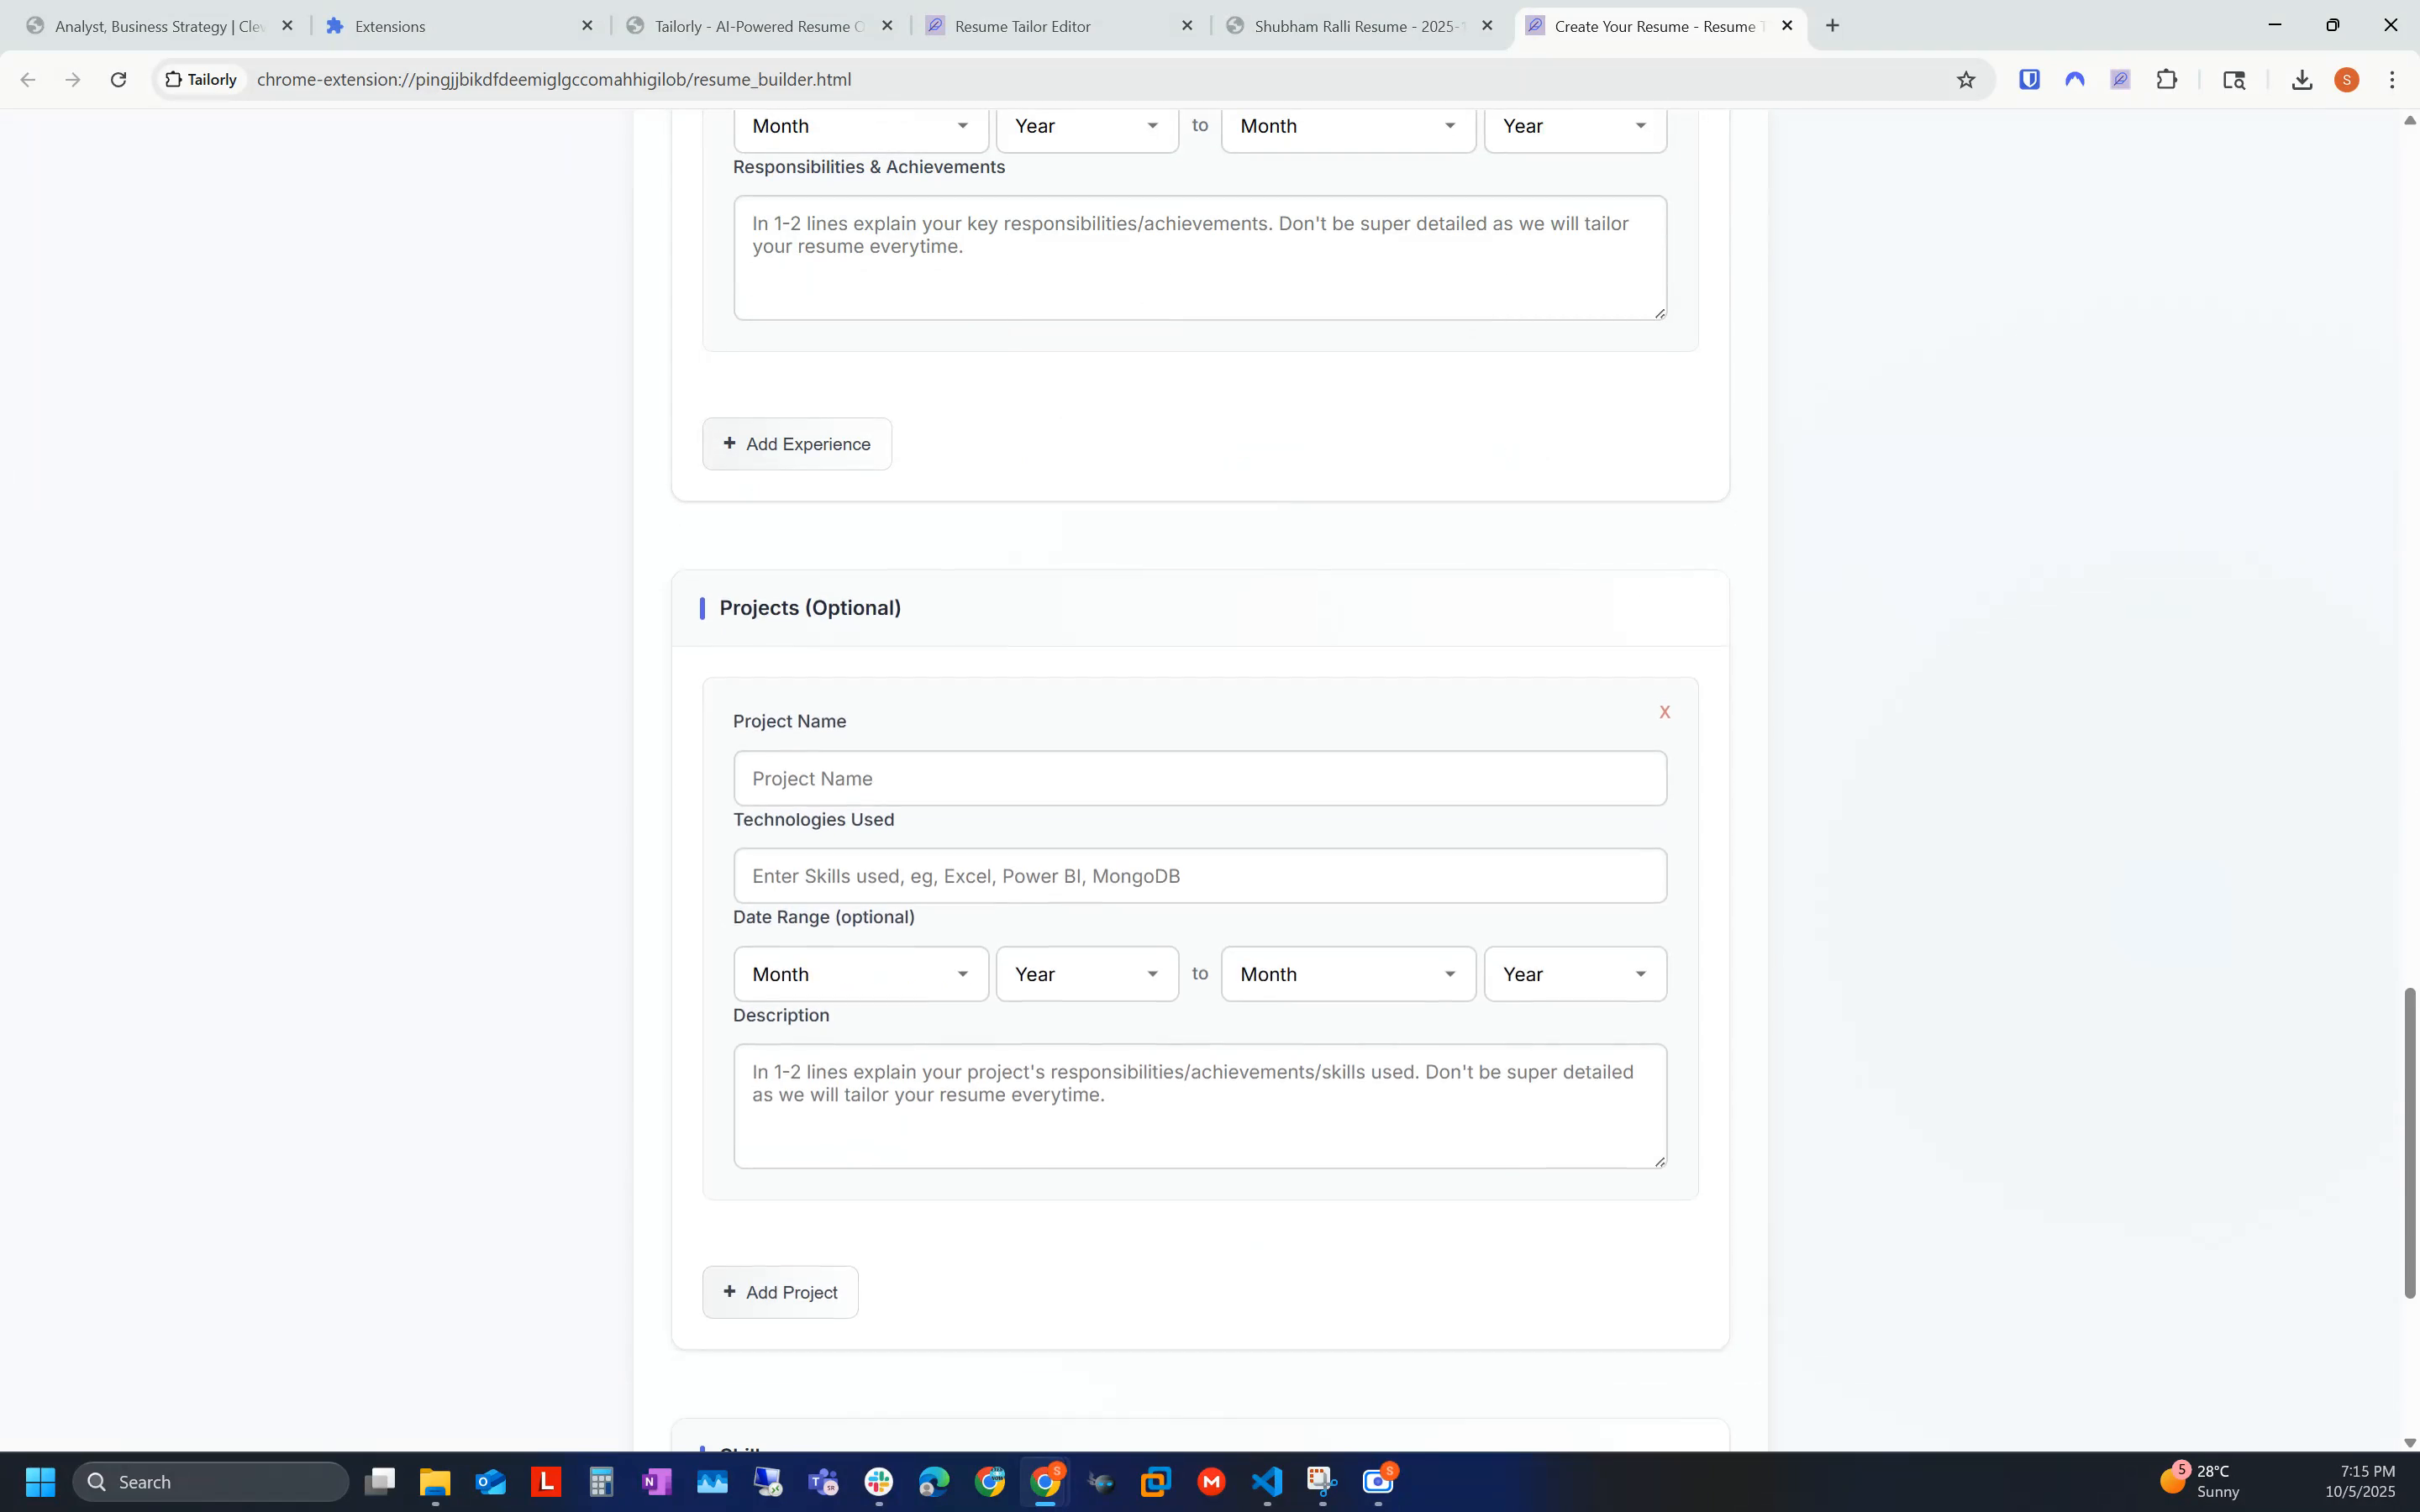Image resolution: width=2420 pixels, height=1512 pixels.
Task: Open the project start Year dropdown
Action: (x=1086, y=973)
